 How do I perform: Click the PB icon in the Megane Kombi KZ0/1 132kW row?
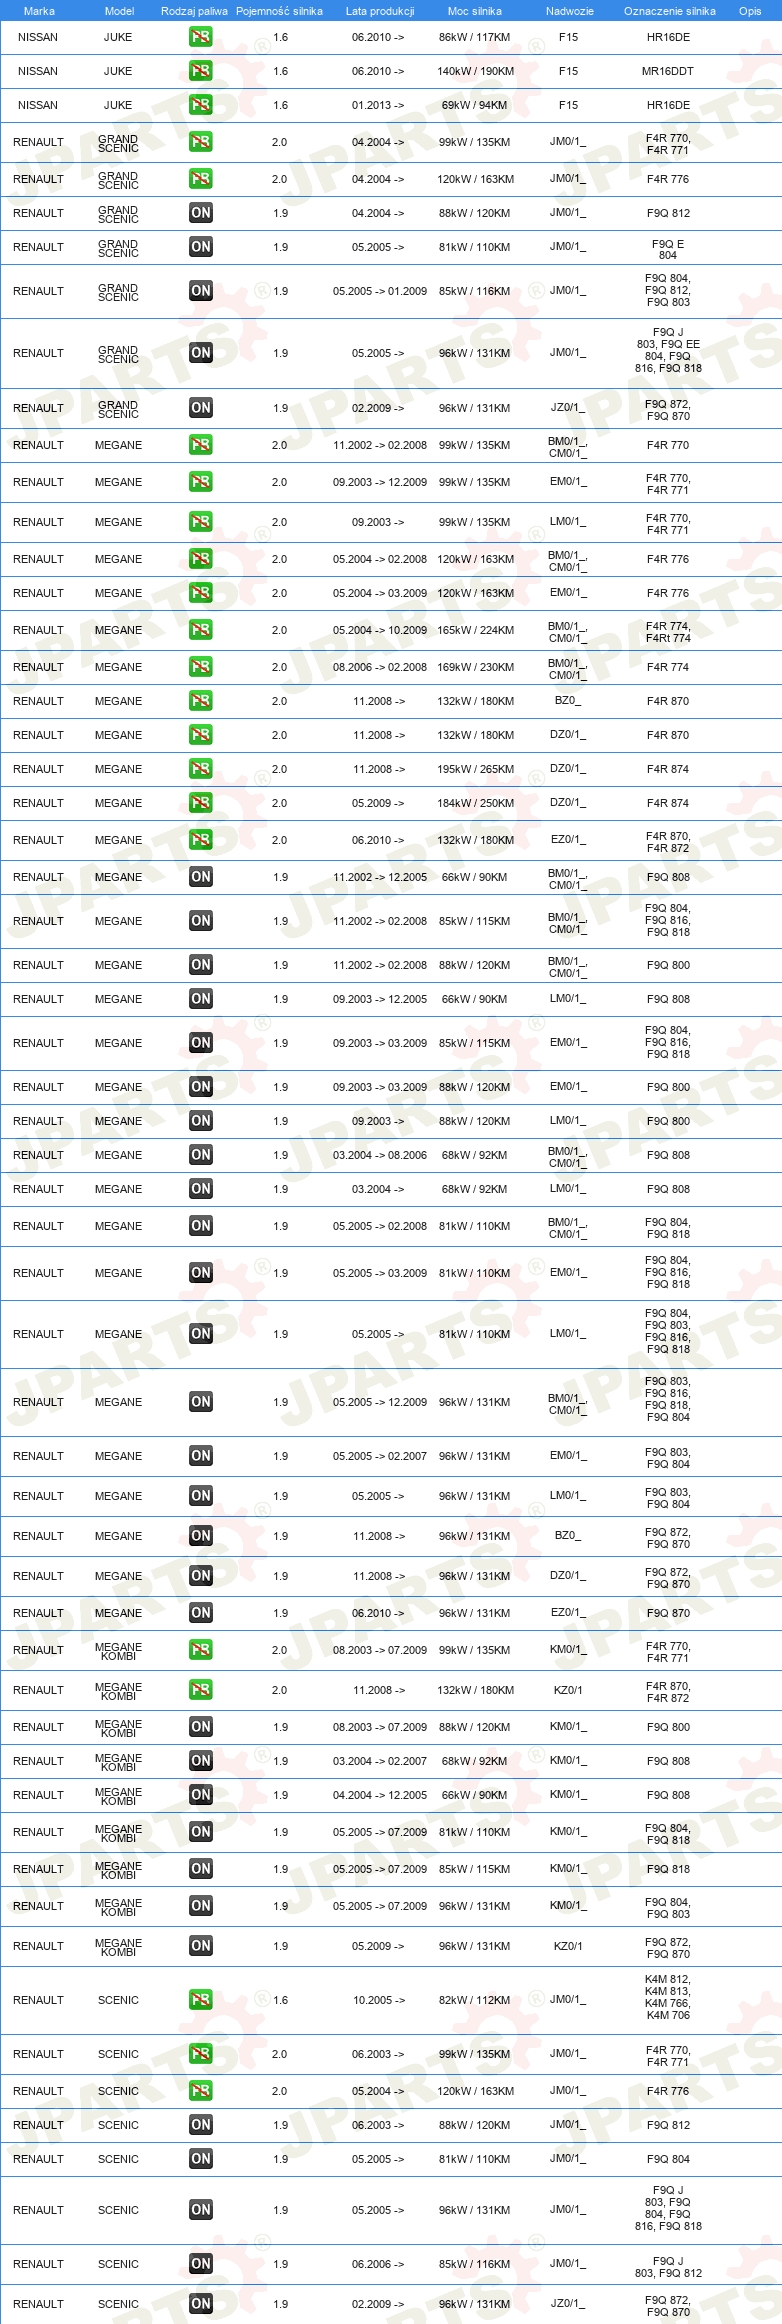pos(201,1690)
